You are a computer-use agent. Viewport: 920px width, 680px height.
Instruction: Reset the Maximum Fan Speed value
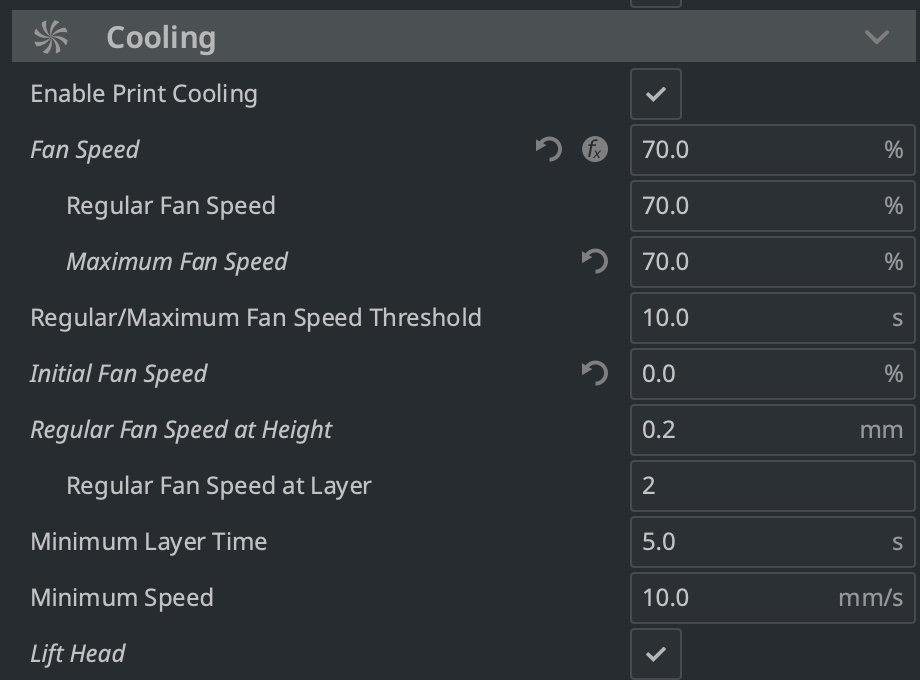[x=594, y=262]
